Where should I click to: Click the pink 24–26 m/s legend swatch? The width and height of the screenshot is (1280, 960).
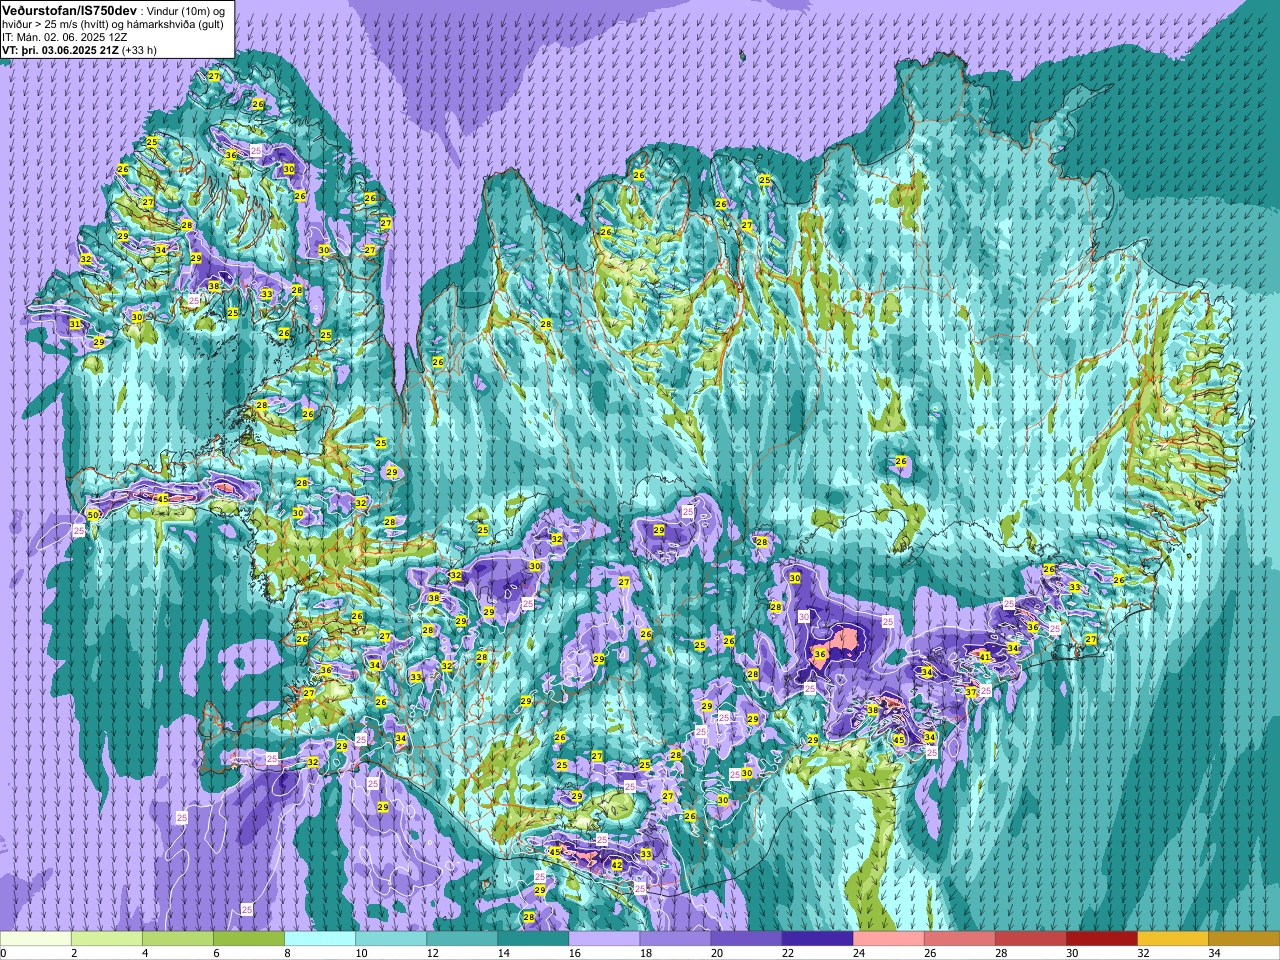pyautogui.click(x=888, y=939)
